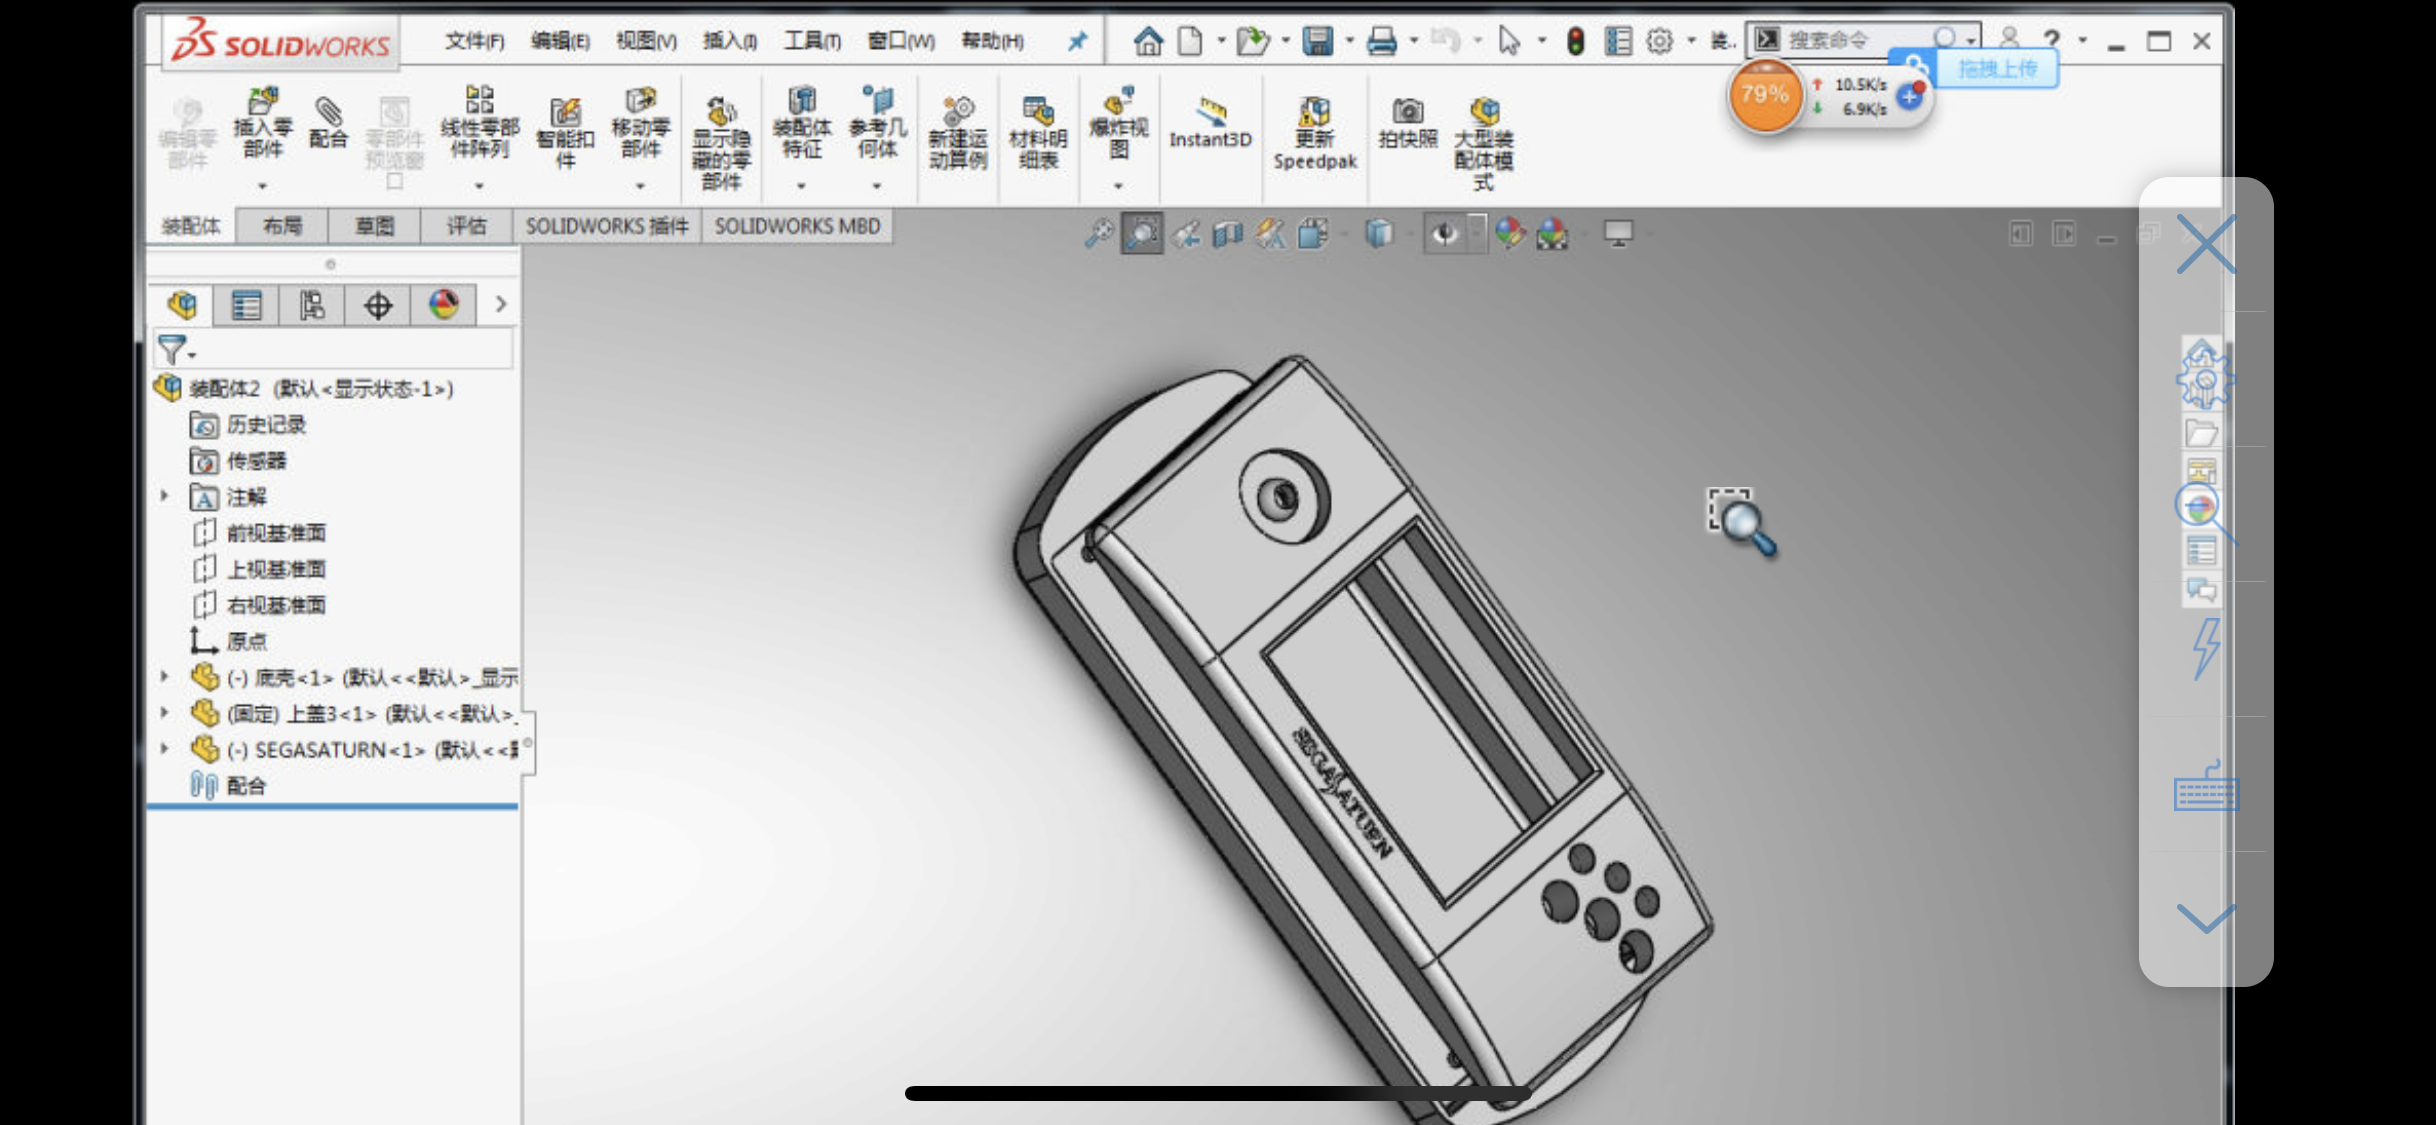
Task: Close the remote control overlay with X
Action: coord(2205,244)
